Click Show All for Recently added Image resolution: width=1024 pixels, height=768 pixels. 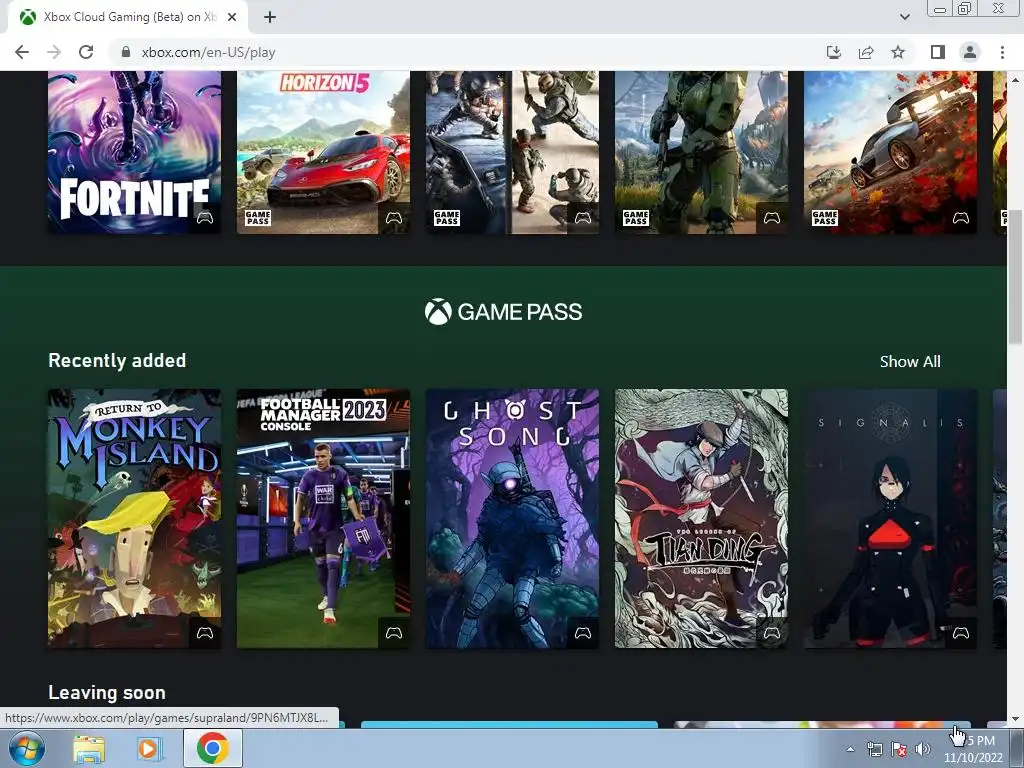(x=910, y=361)
